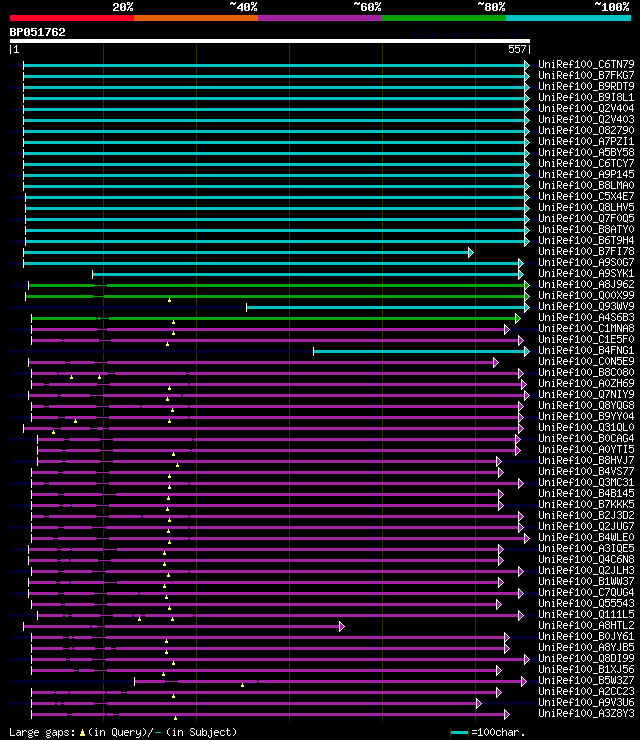The image size is (640, 740).
Task: Select the UniRef100_B7KKK5 label
Action: pos(586,504)
